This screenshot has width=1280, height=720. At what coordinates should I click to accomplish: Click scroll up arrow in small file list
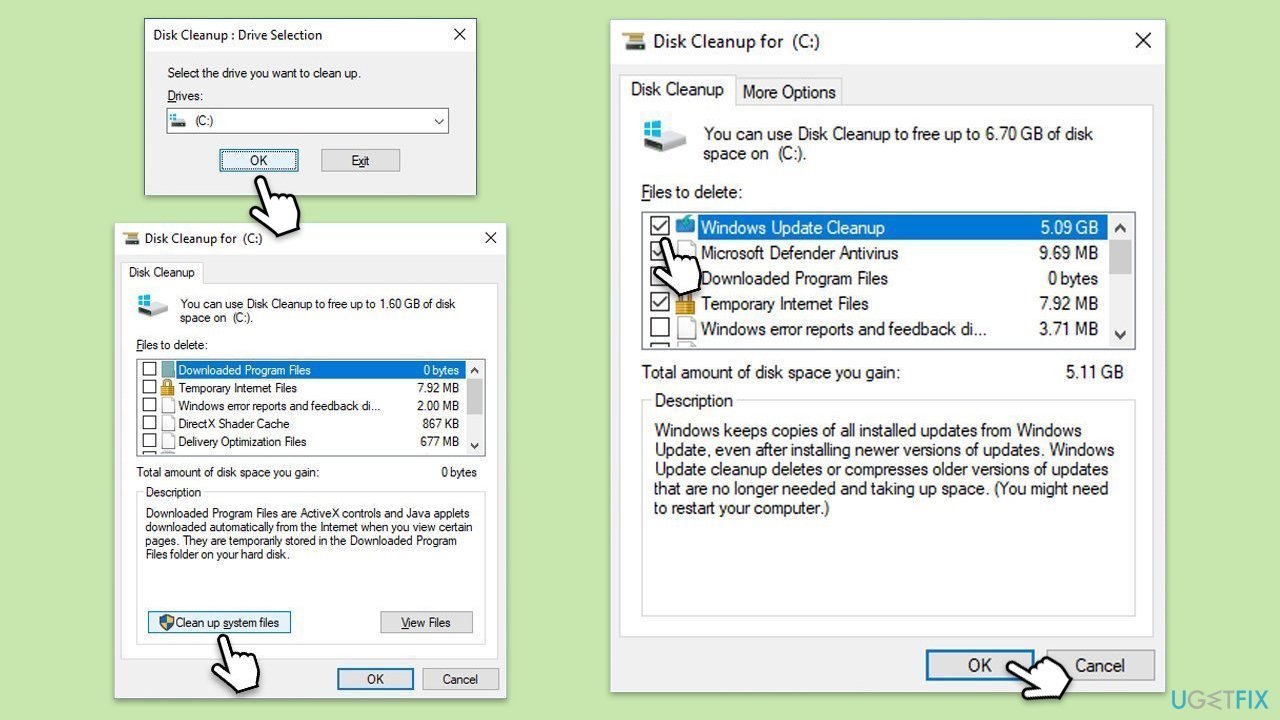[475, 370]
